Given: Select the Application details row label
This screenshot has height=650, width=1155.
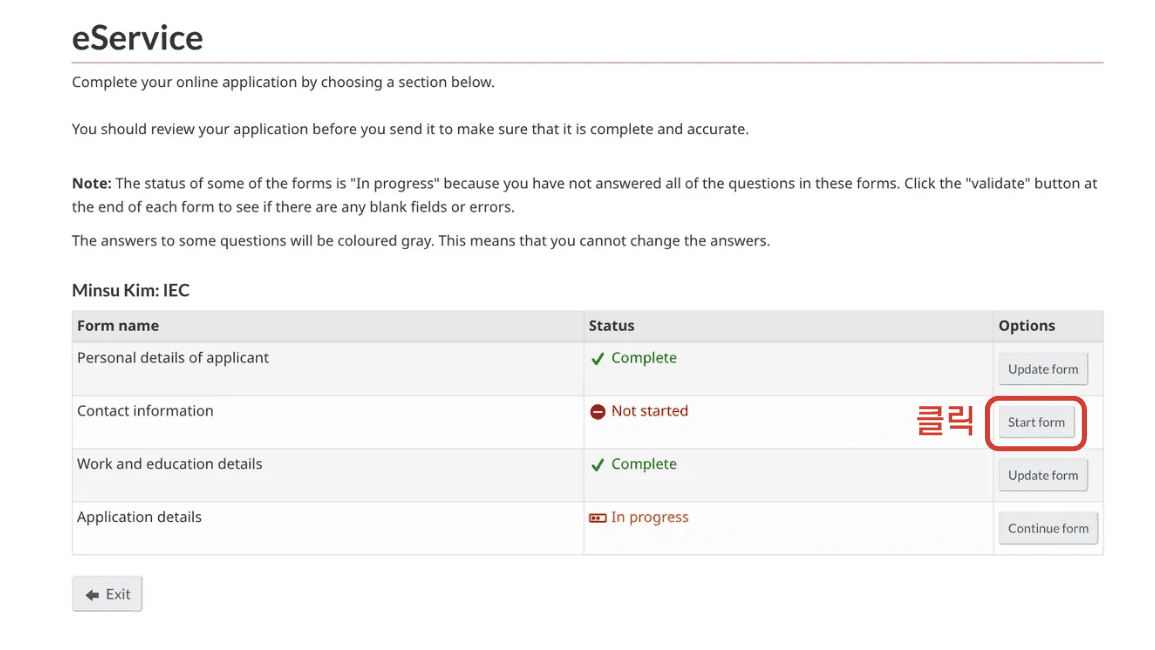Looking at the screenshot, I should coord(139,517).
